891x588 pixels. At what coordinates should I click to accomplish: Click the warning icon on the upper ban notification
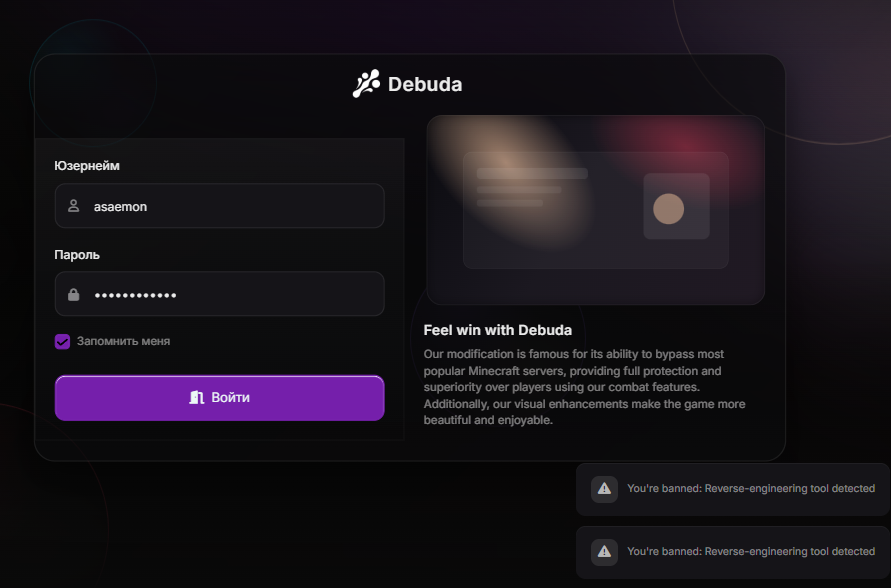click(604, 489)
